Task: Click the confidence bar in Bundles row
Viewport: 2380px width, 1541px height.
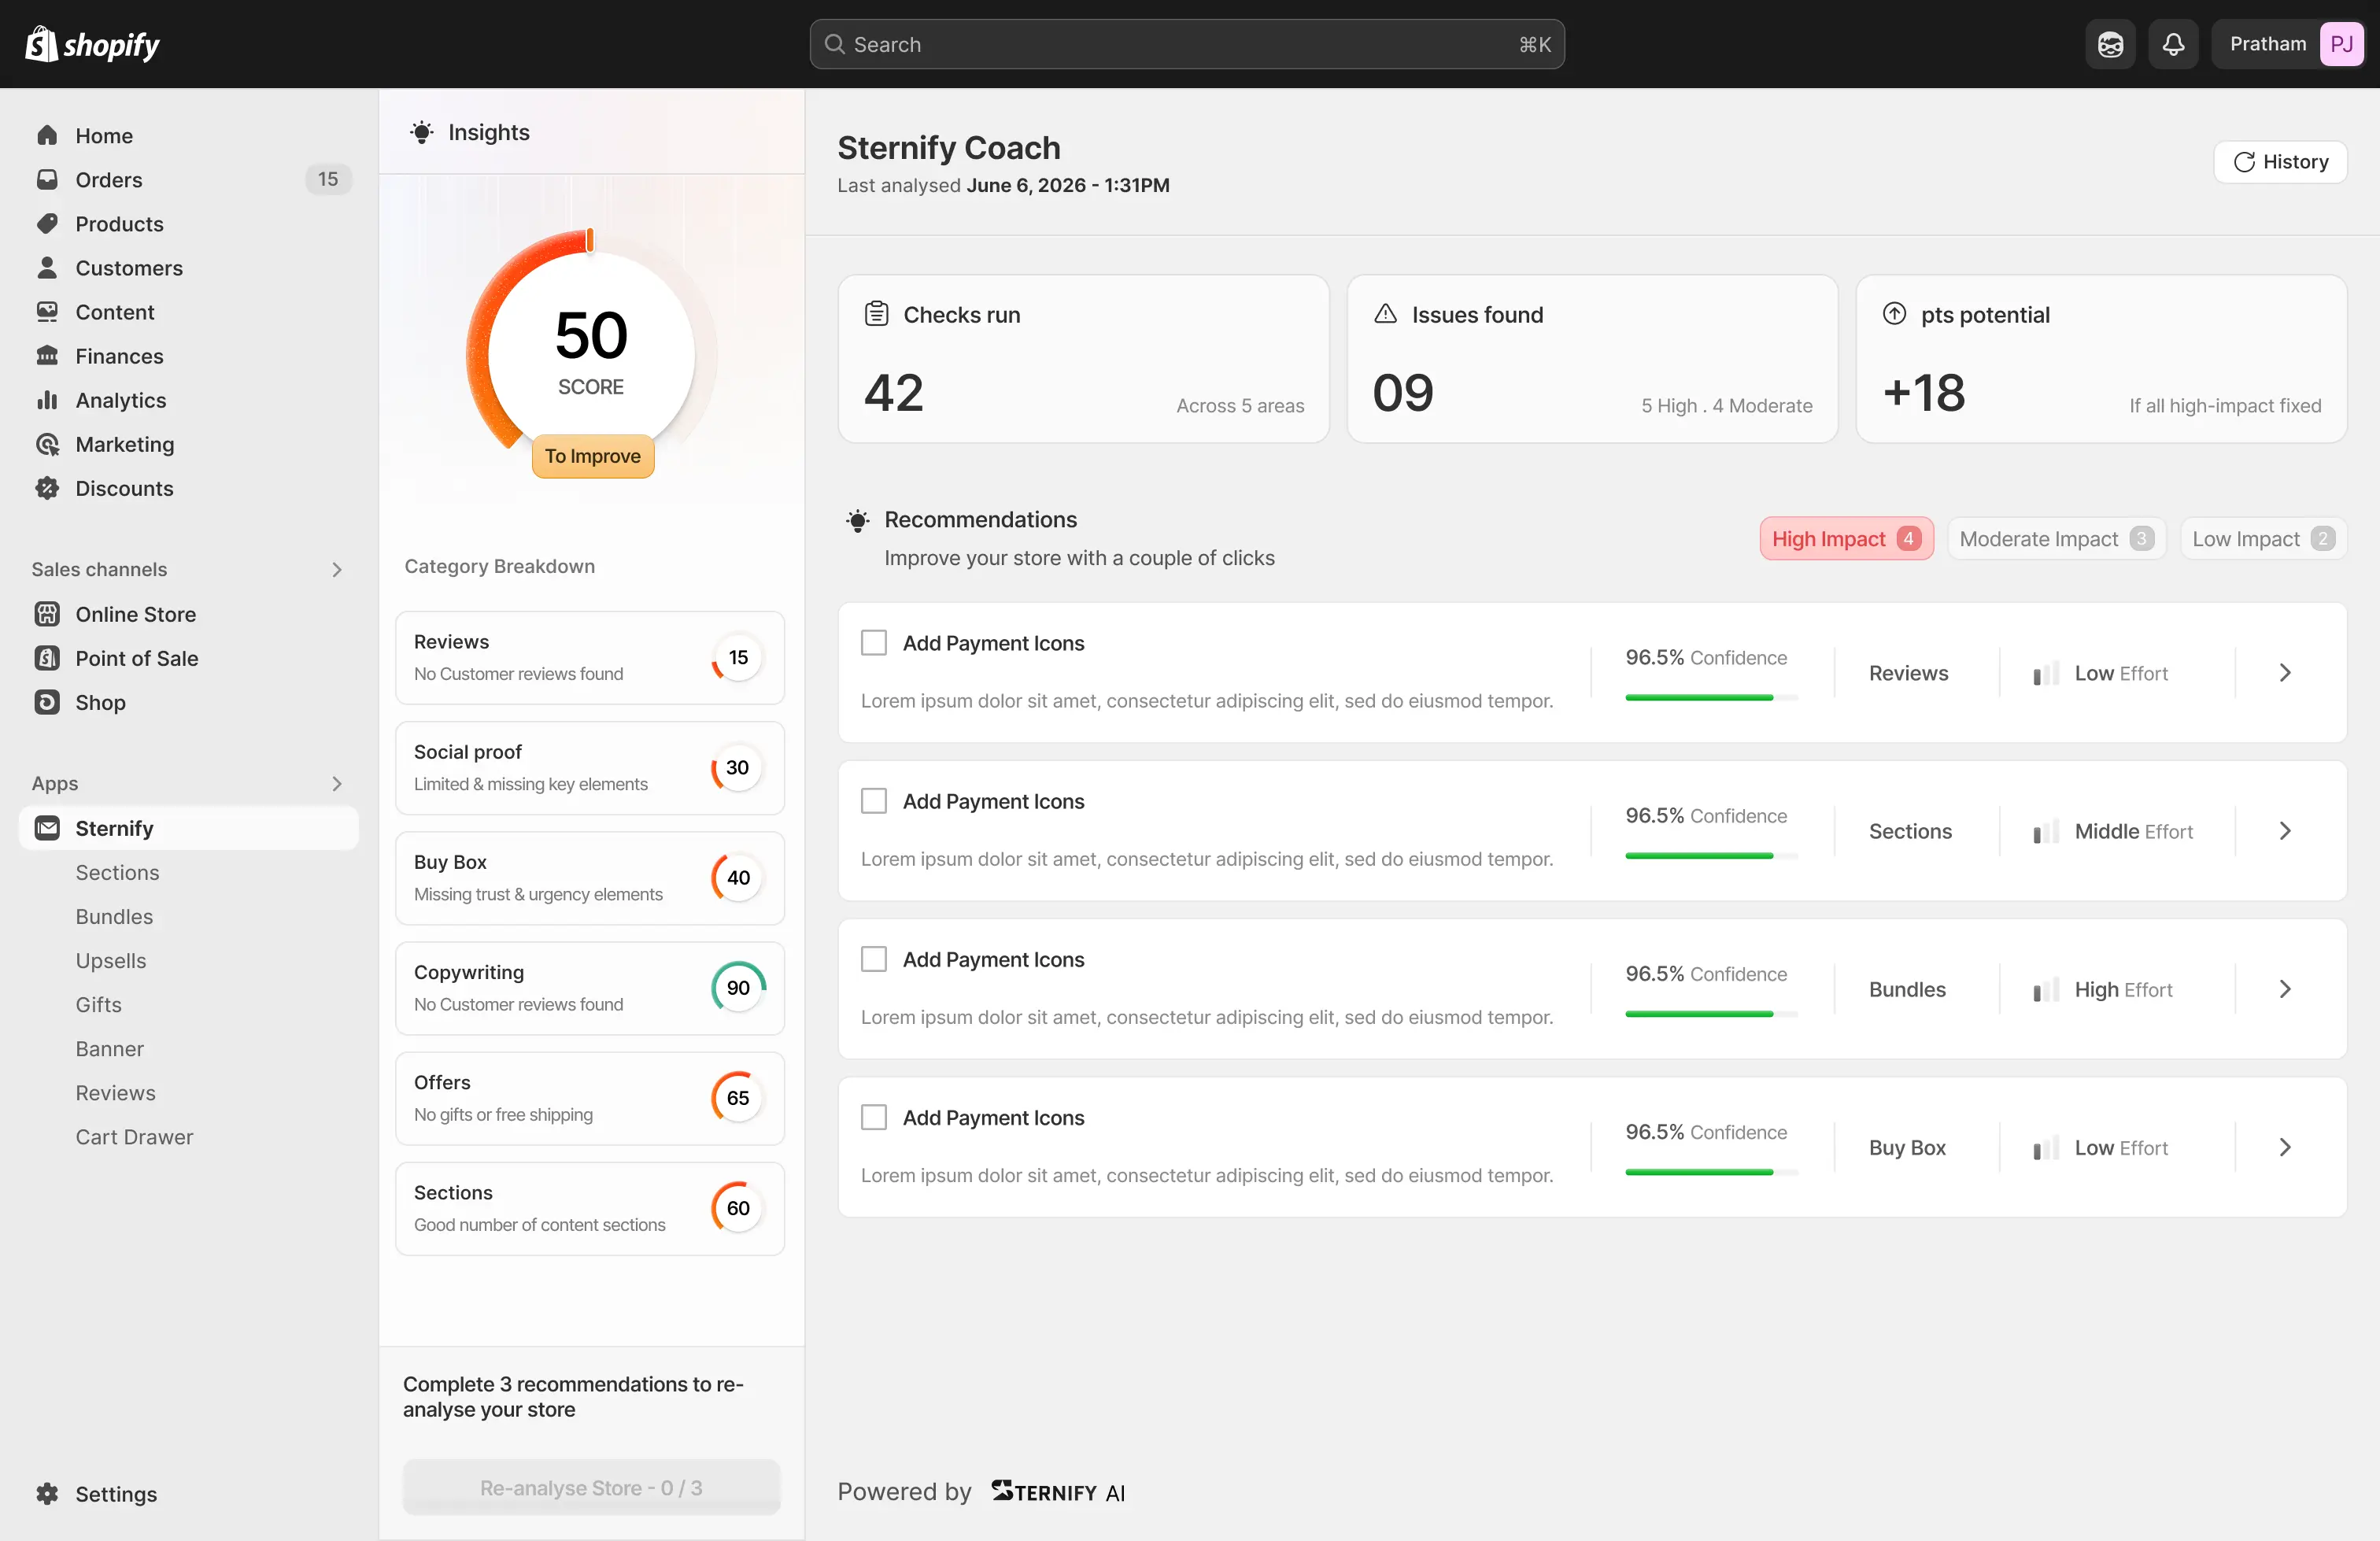Action: point(1711,1013)
